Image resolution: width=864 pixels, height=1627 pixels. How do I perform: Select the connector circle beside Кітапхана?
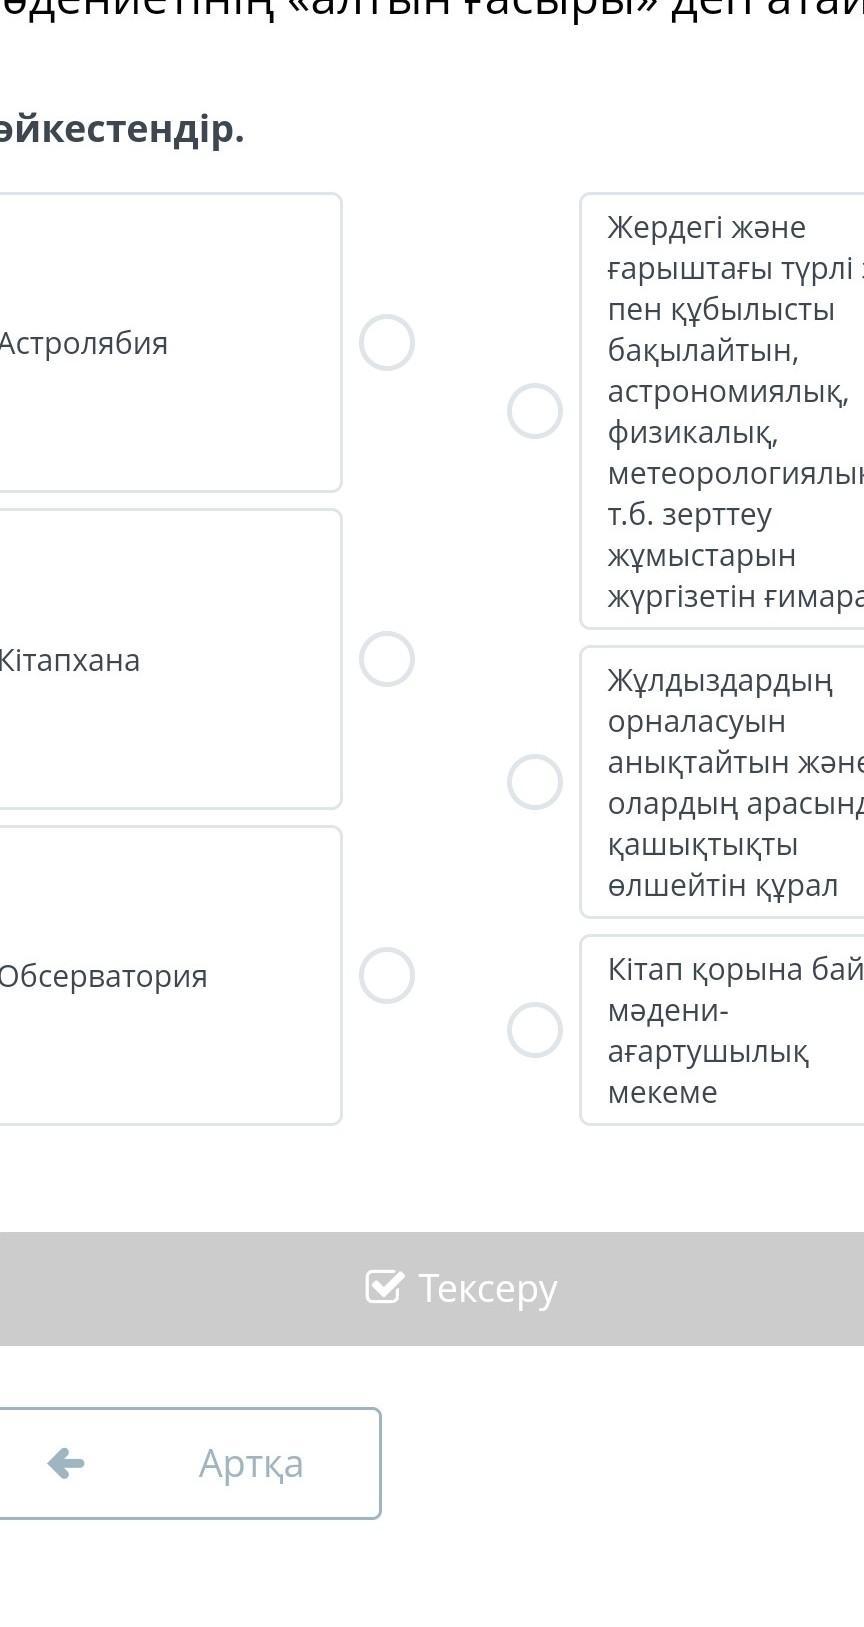point(387,659)
